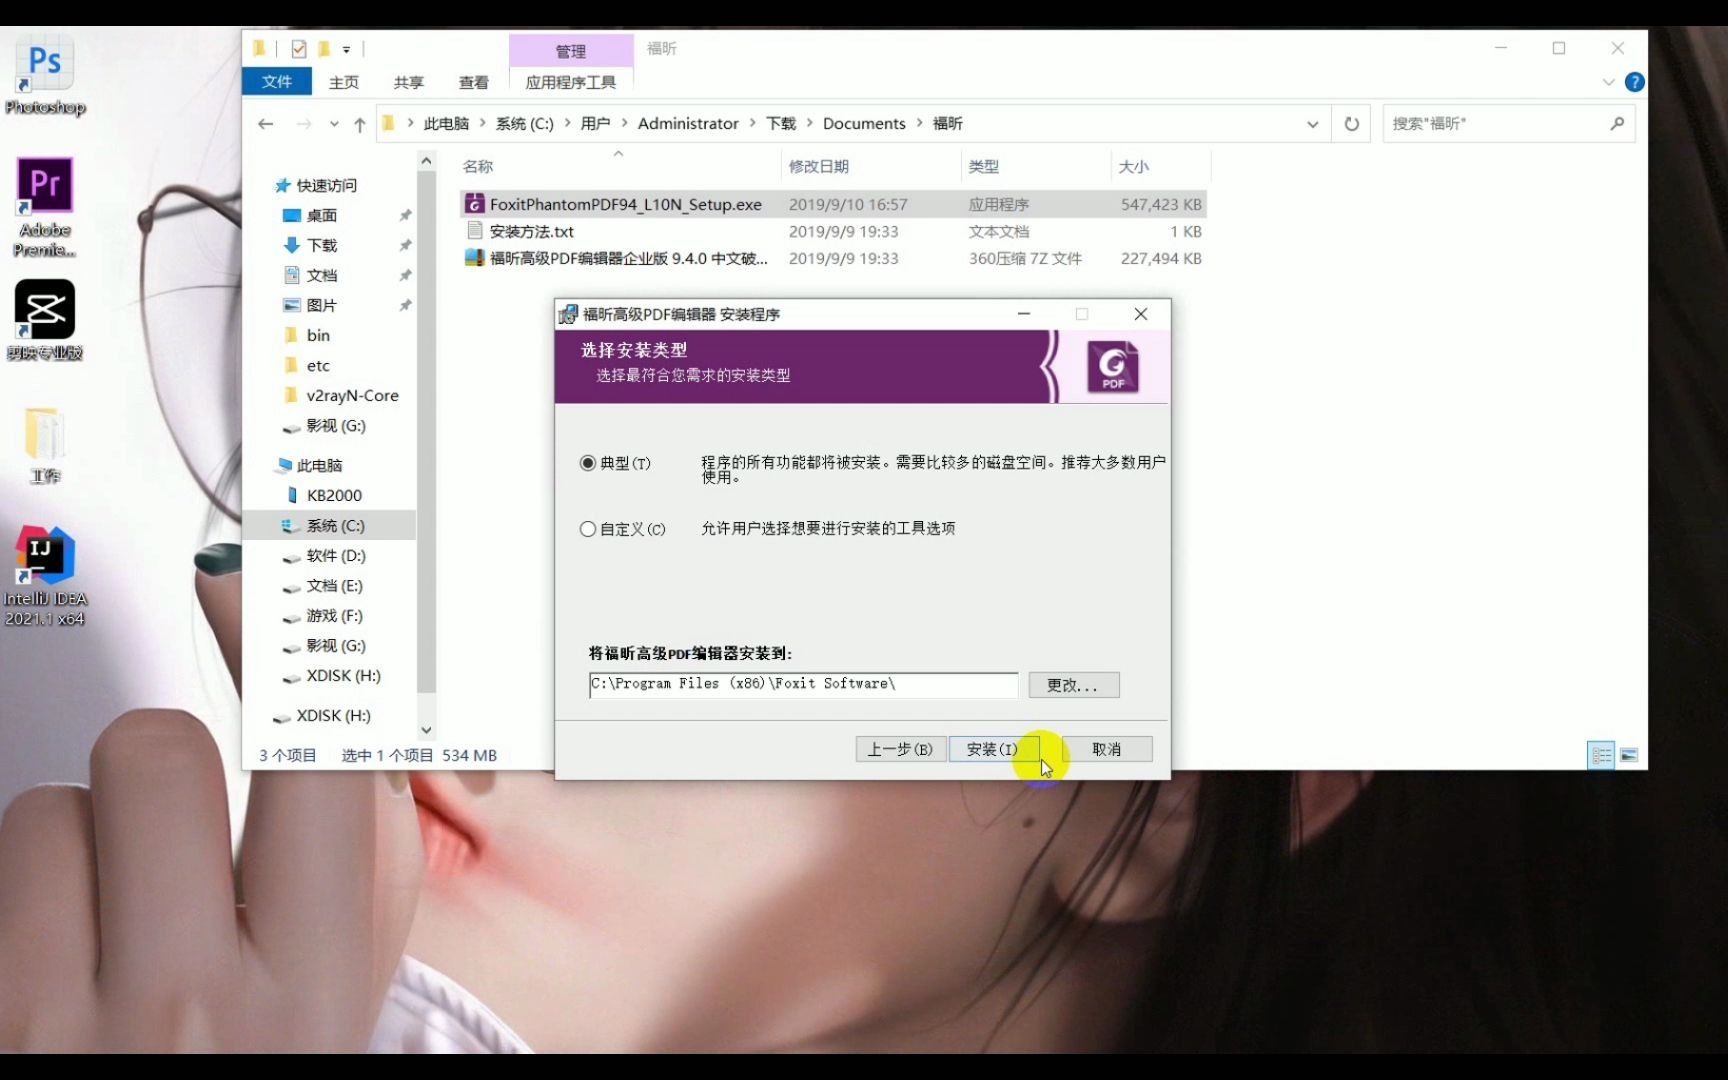Go up one folder level in Explorer
Screen dimensions: 1728x1080
click(x=360, y=124)
